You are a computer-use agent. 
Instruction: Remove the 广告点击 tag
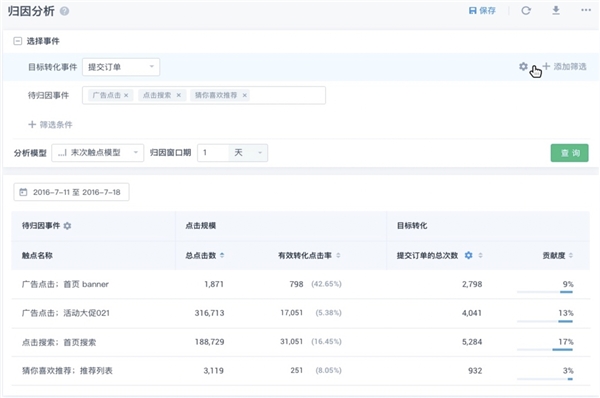pyautogui.click(x=126, y=95)
